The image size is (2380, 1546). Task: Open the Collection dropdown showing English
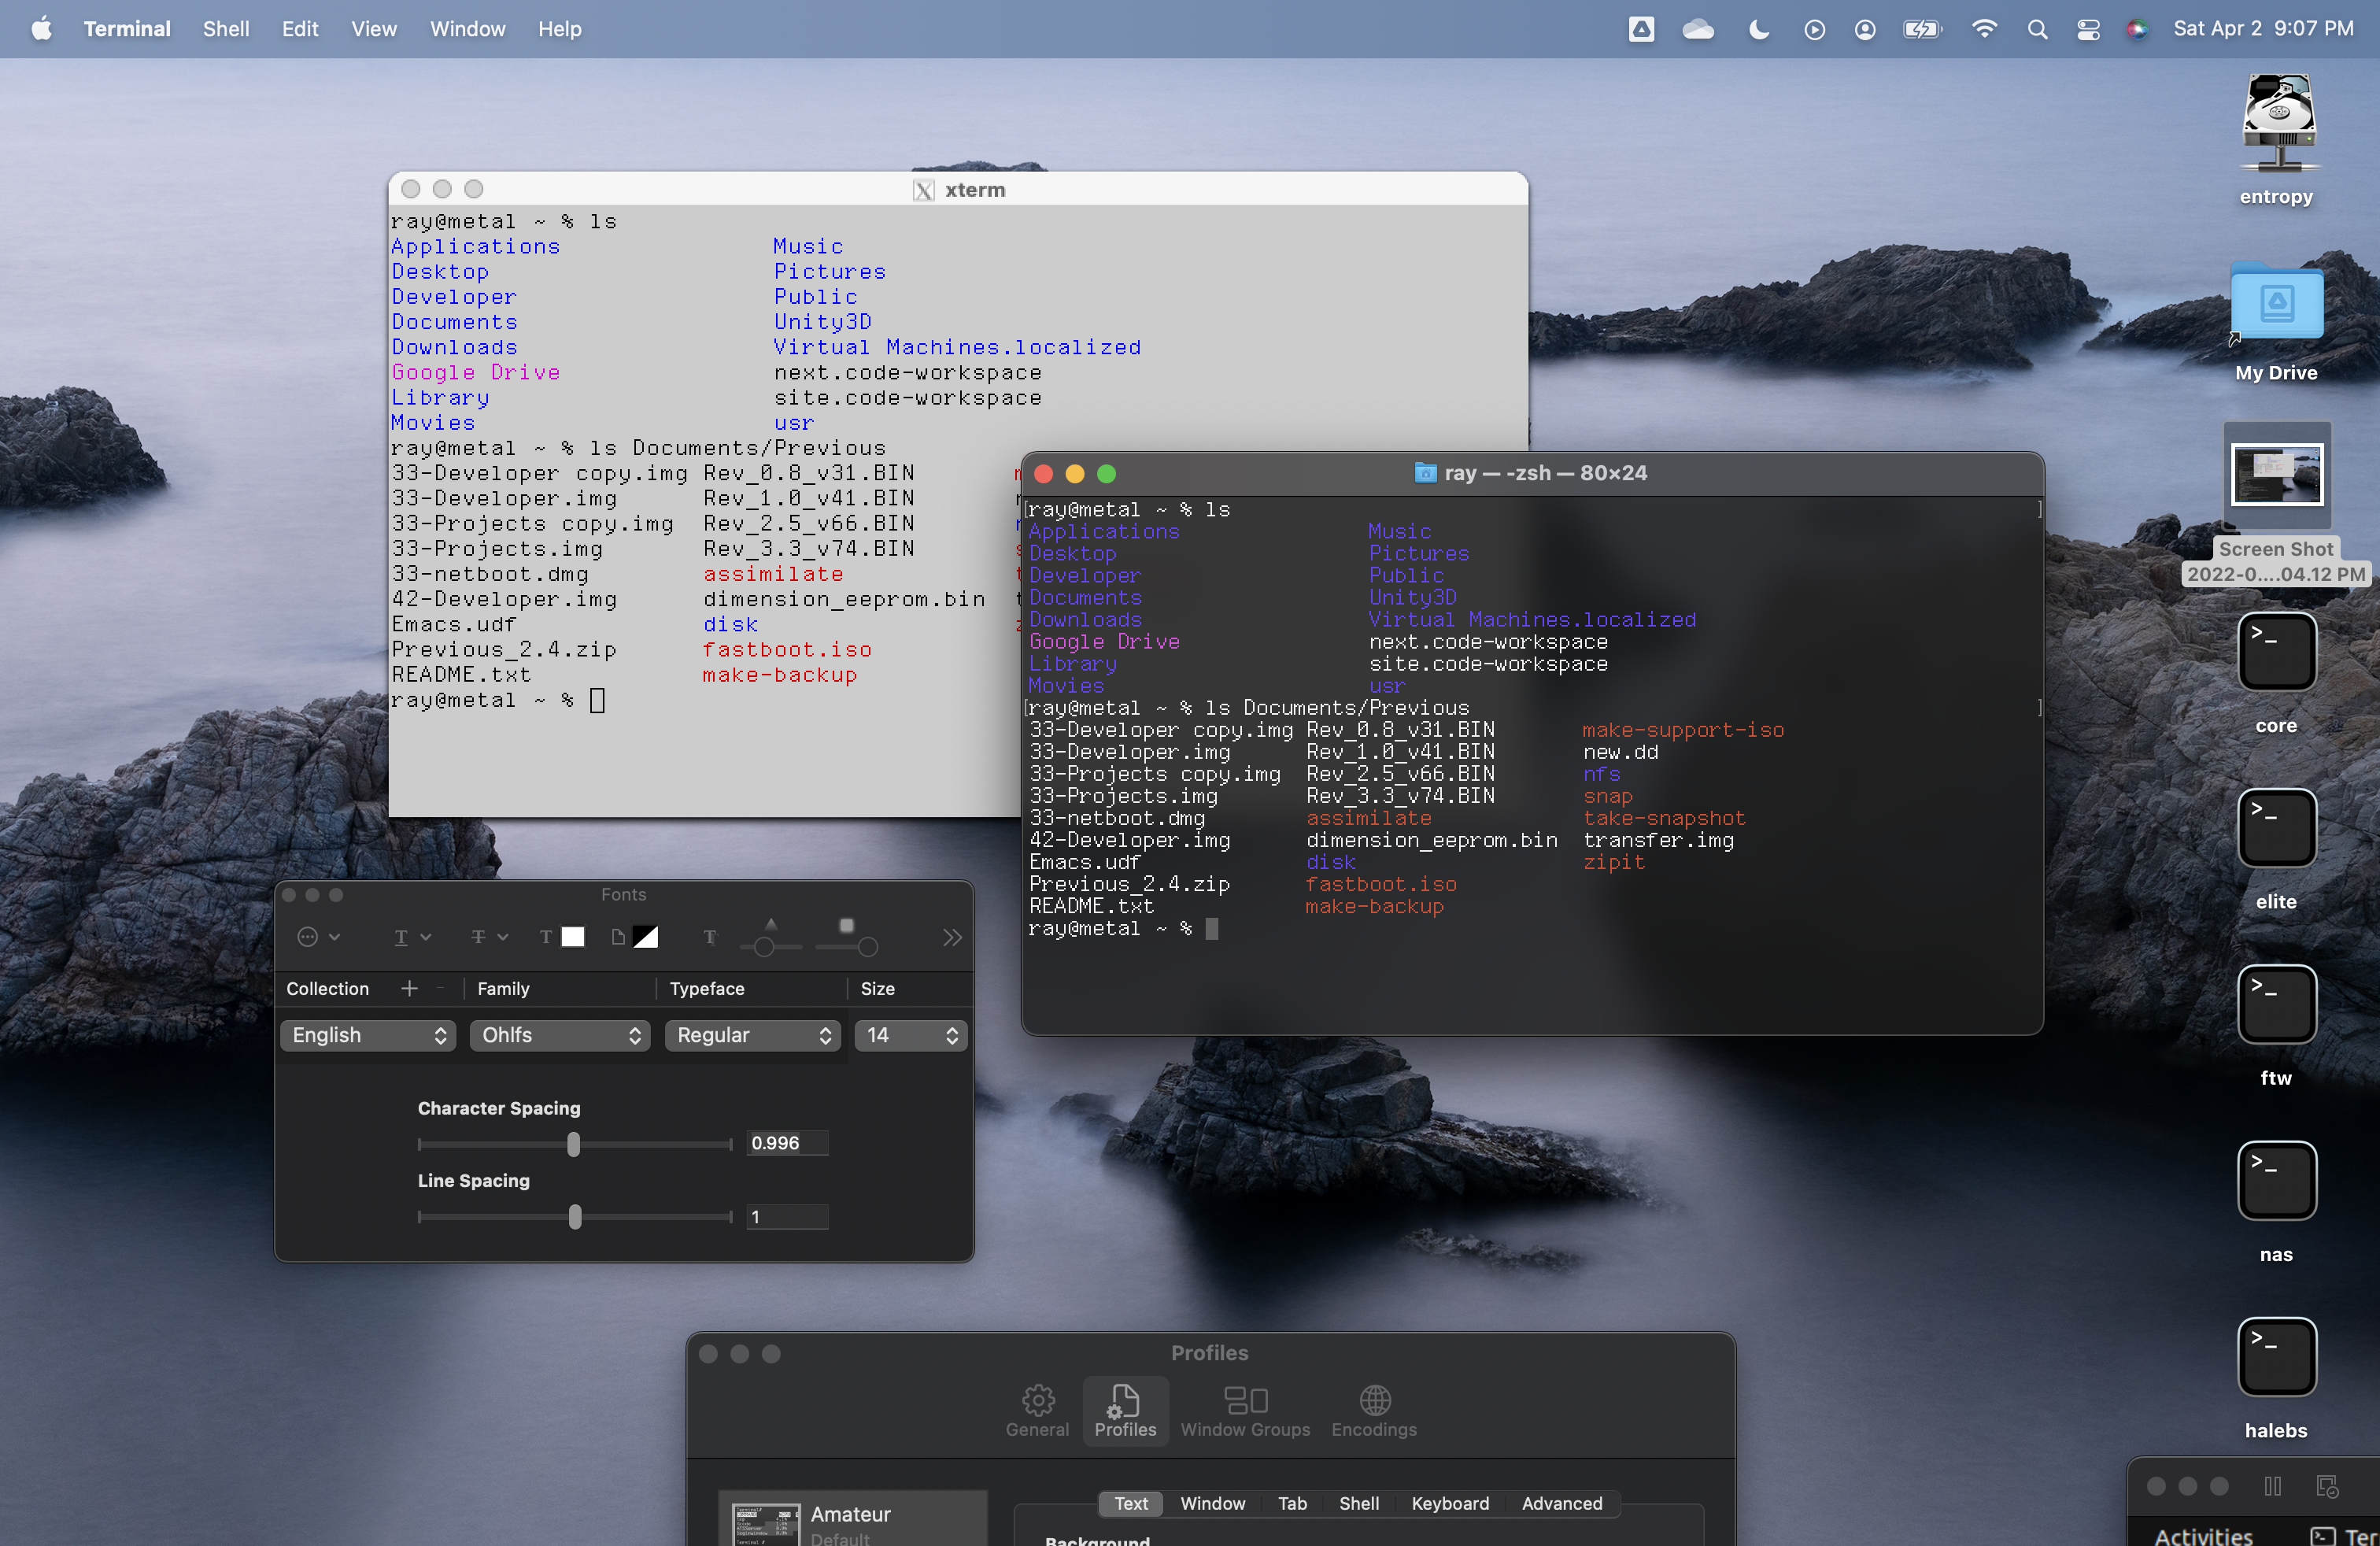click(367, 1035)
